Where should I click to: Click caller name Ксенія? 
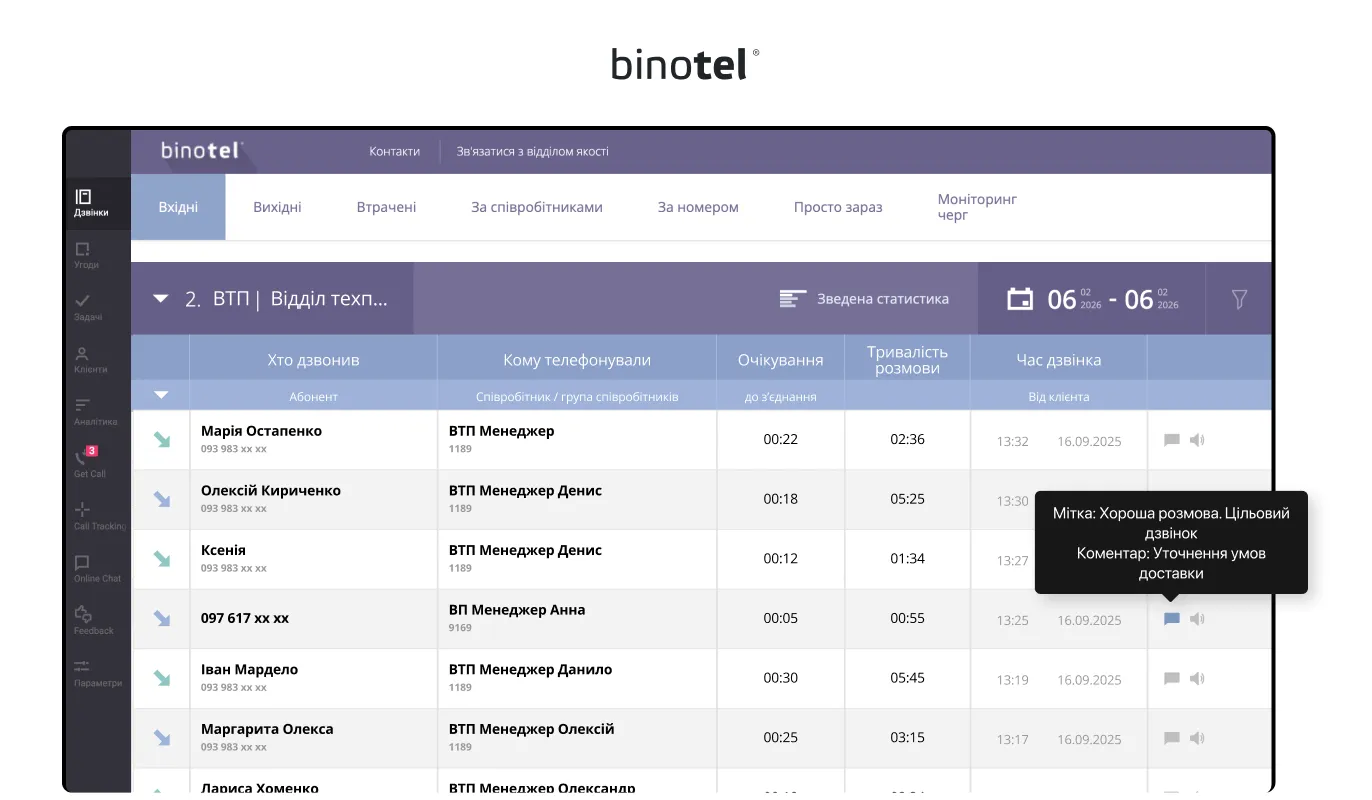pos(223,551)
